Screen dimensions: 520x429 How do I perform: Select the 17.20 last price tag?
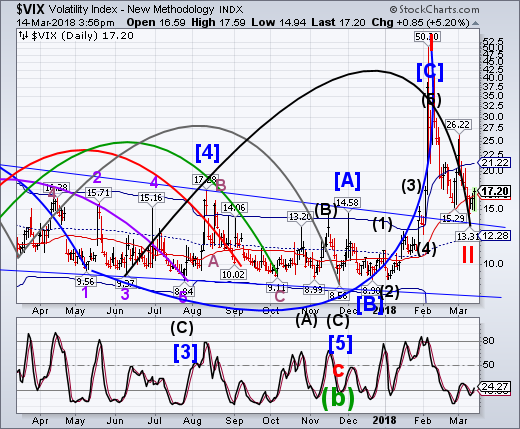pos(495,191)
